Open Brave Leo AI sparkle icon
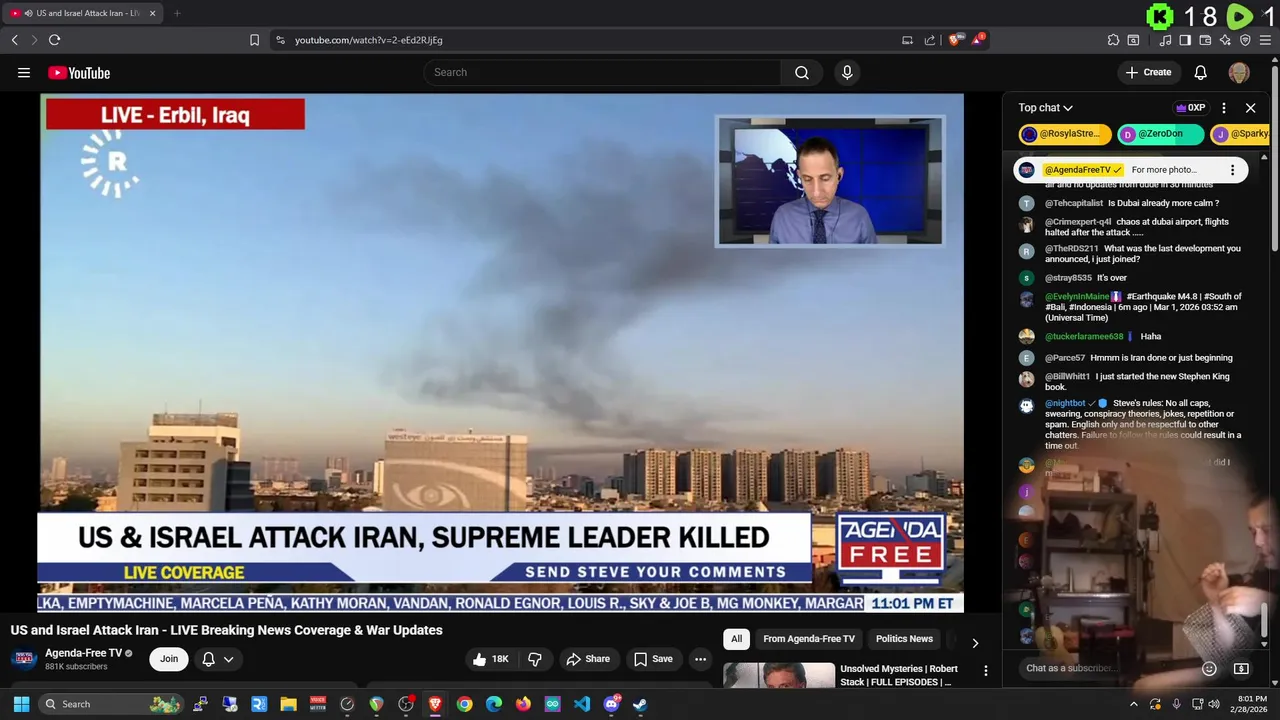Screen dimensions: 1280x720 (1225, 40)
